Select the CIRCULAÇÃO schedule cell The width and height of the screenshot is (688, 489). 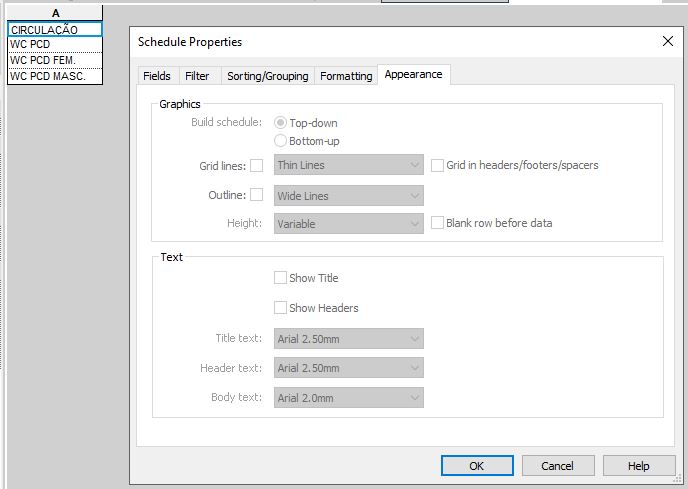(x=55, y=29)
